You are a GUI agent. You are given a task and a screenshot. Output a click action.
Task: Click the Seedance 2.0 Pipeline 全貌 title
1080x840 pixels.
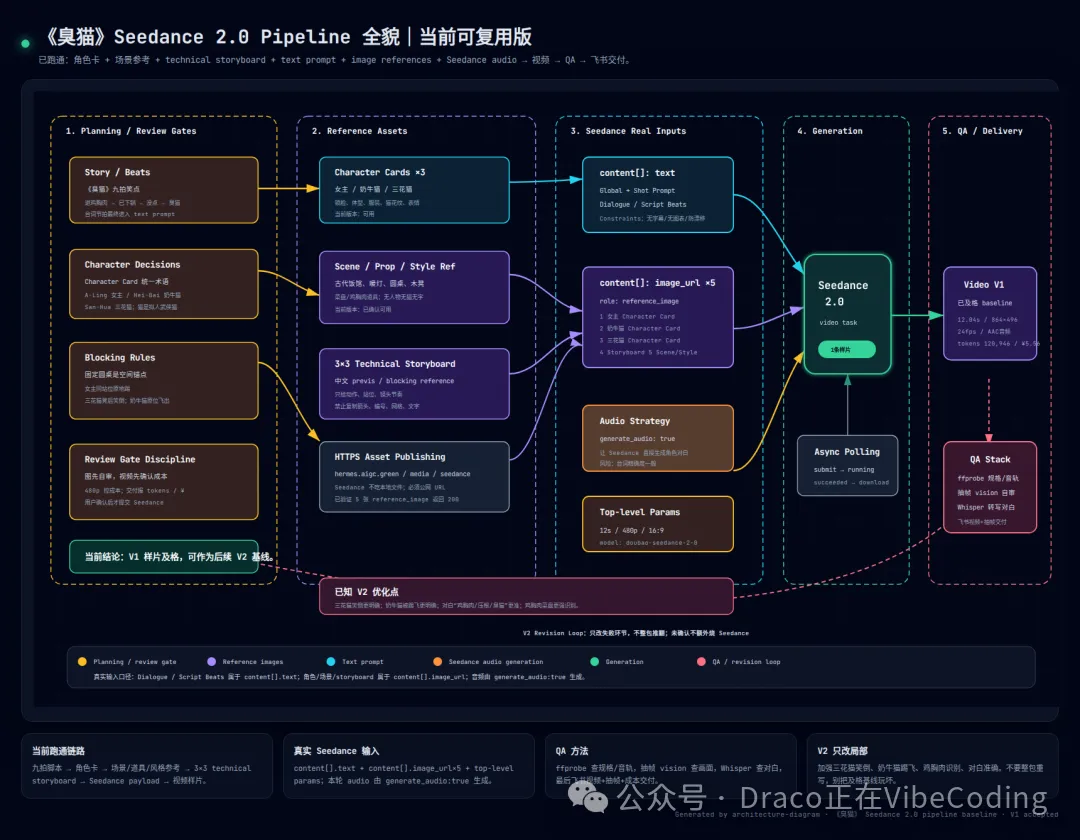[x=289, y=36]
